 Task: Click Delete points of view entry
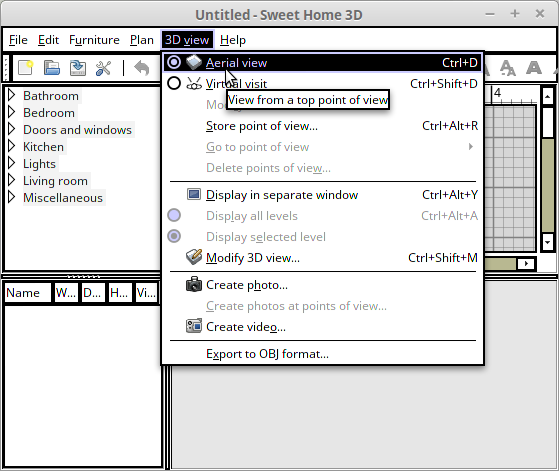323,168
